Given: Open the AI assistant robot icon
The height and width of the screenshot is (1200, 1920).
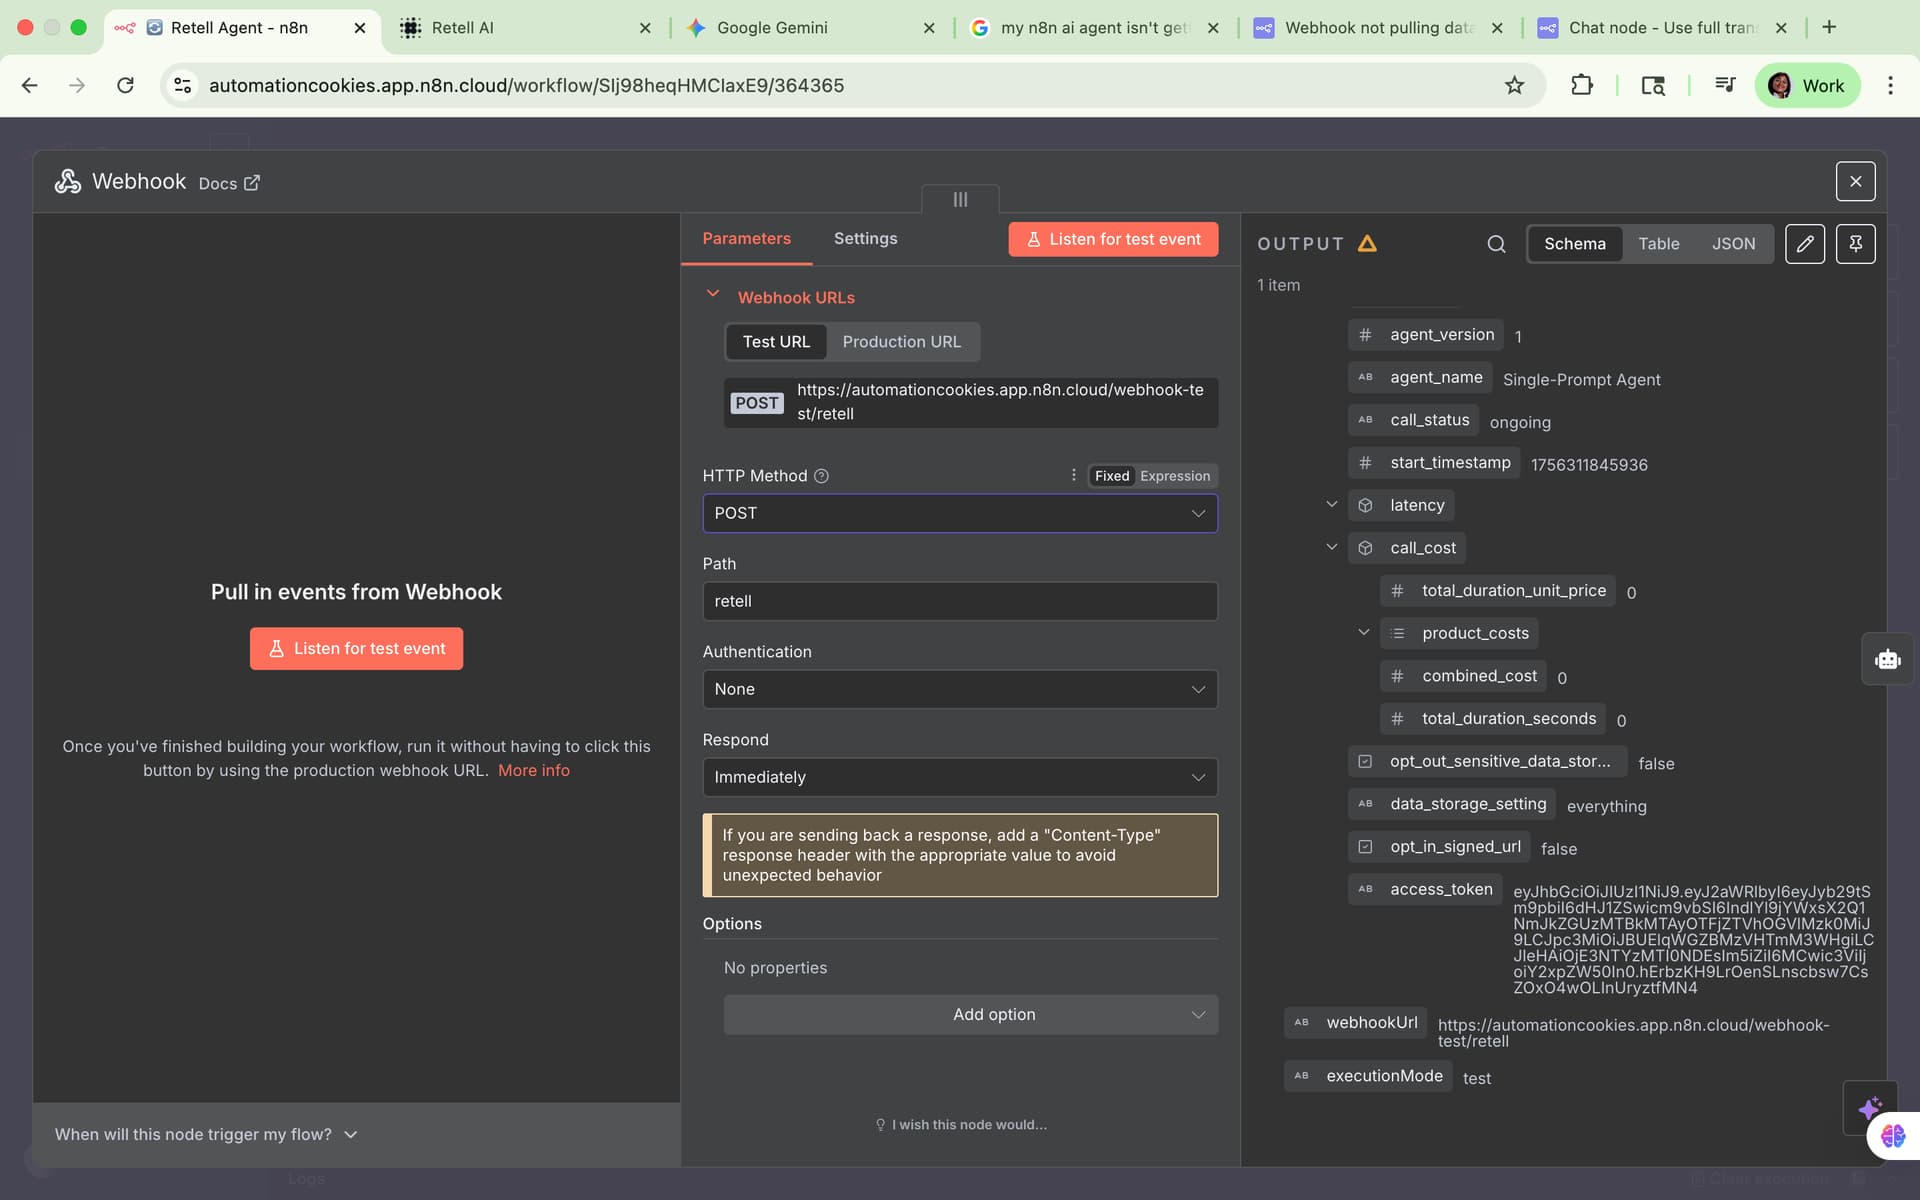Looking at the screenshot, I should [x=1887, y=660].
